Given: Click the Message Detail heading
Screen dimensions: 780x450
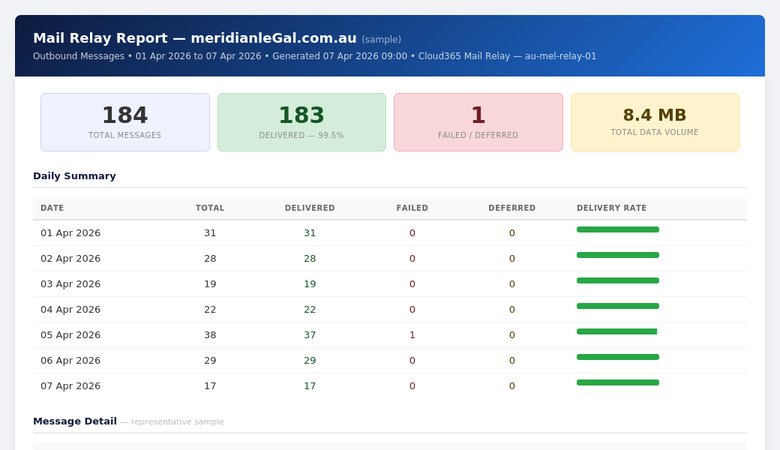Looking at the screenshot, I should pyautogui.click(x=75, y=421).
